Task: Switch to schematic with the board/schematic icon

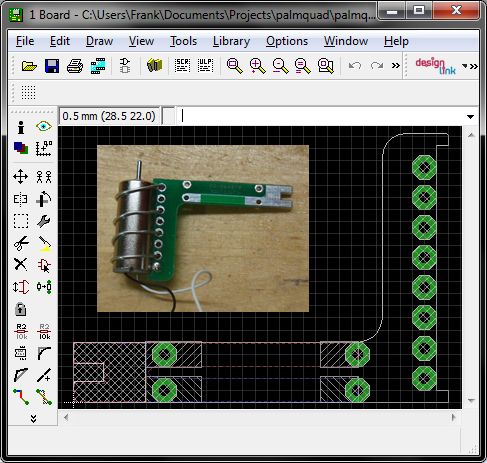Action: [x=125, y=66]
